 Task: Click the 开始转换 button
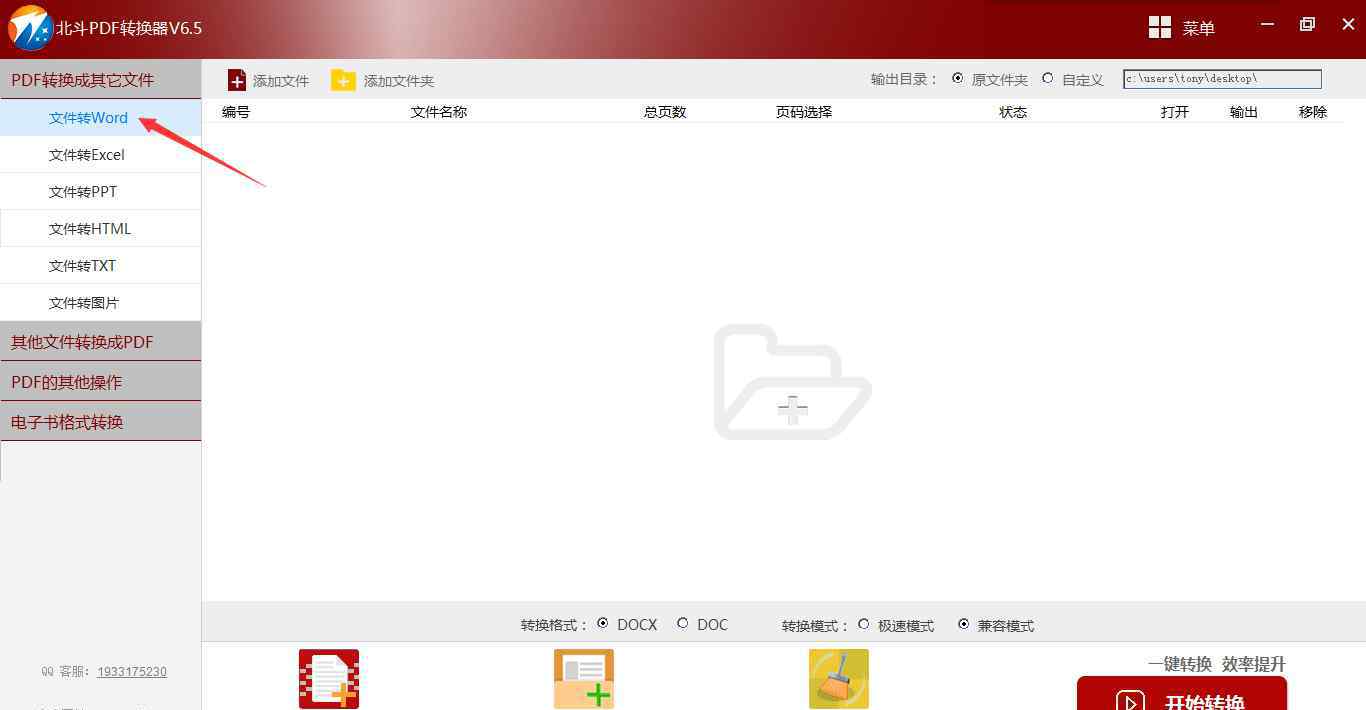tap(1182, 694)
